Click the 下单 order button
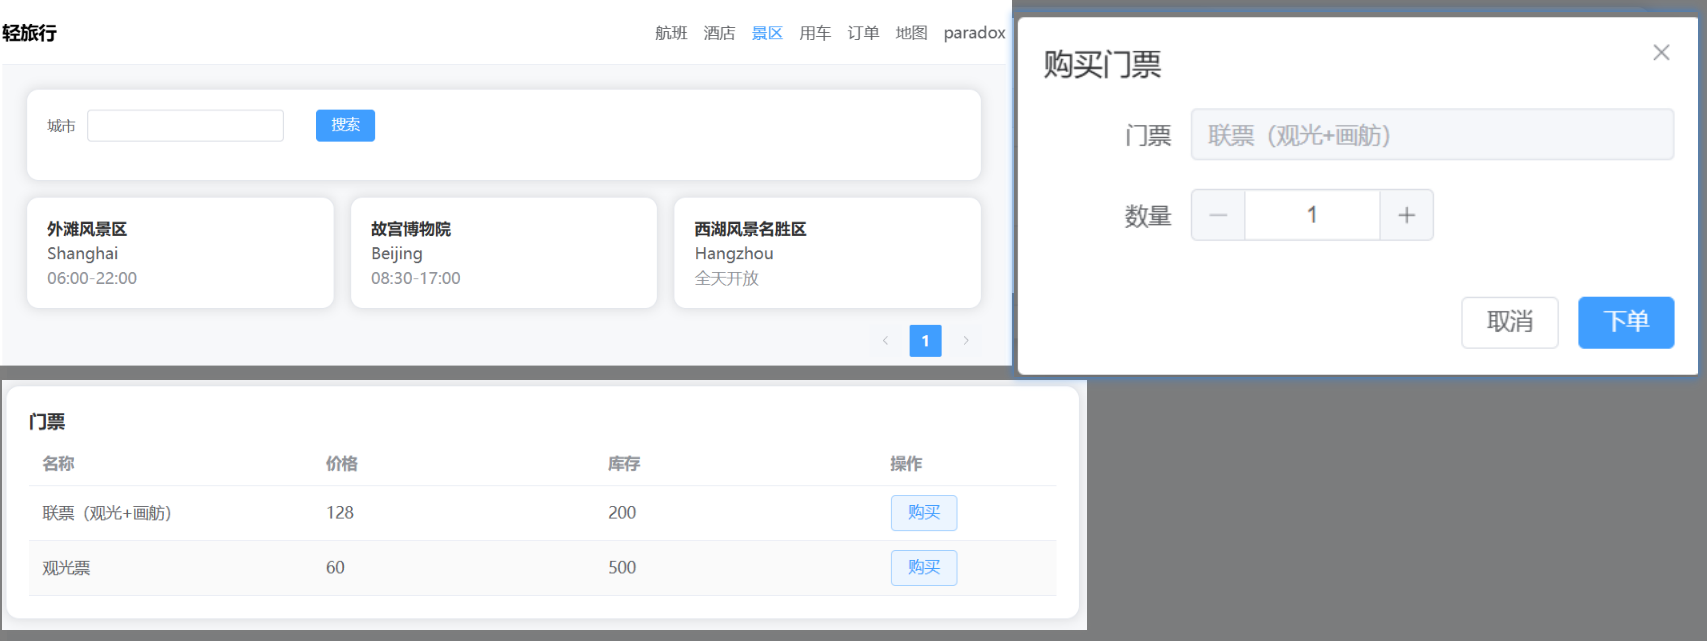Image resolution: width=1707 pixels, height=641 pixels. pyautogui.click(x=1625, y=322)
